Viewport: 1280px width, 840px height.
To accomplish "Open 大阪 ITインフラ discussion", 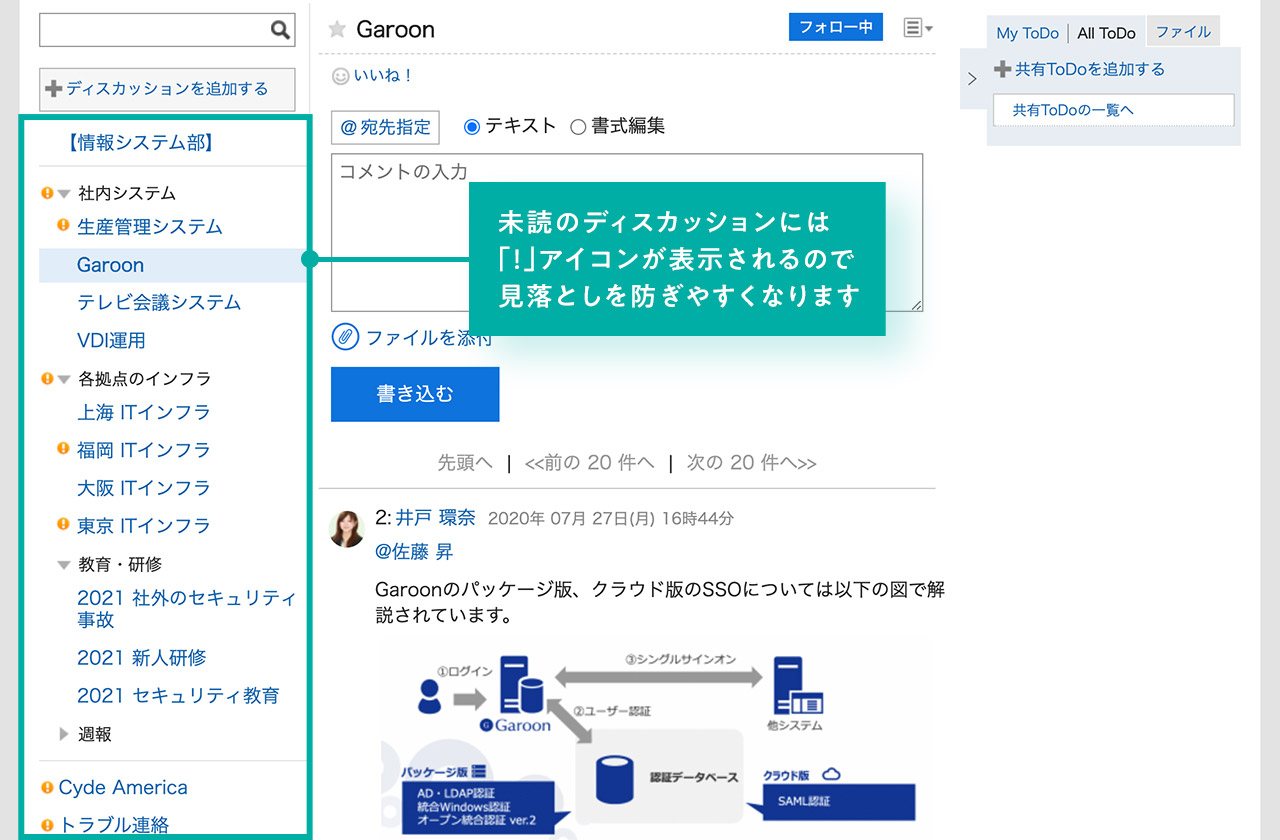I will pos(144,488).
